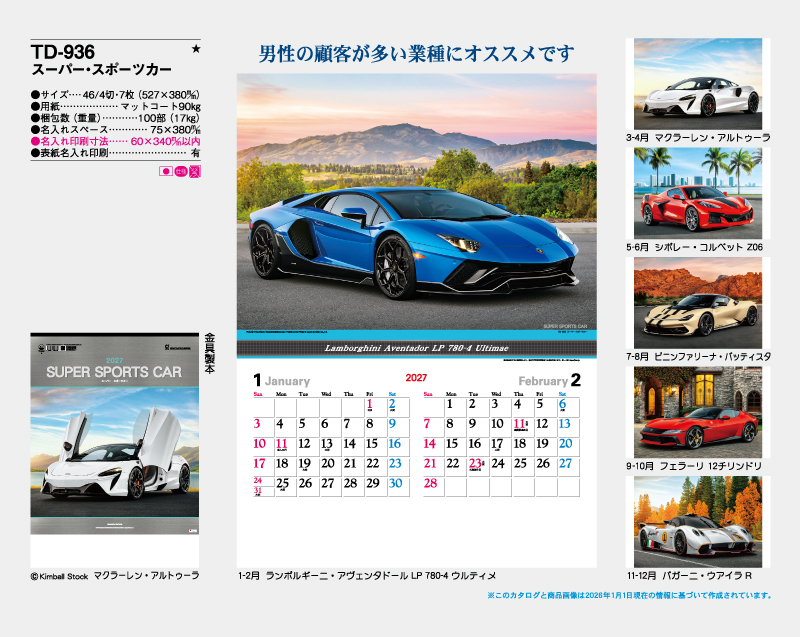Click the Sat header in February grid
The height and width of the screenshot is (637, 800).
coord(562,394)
